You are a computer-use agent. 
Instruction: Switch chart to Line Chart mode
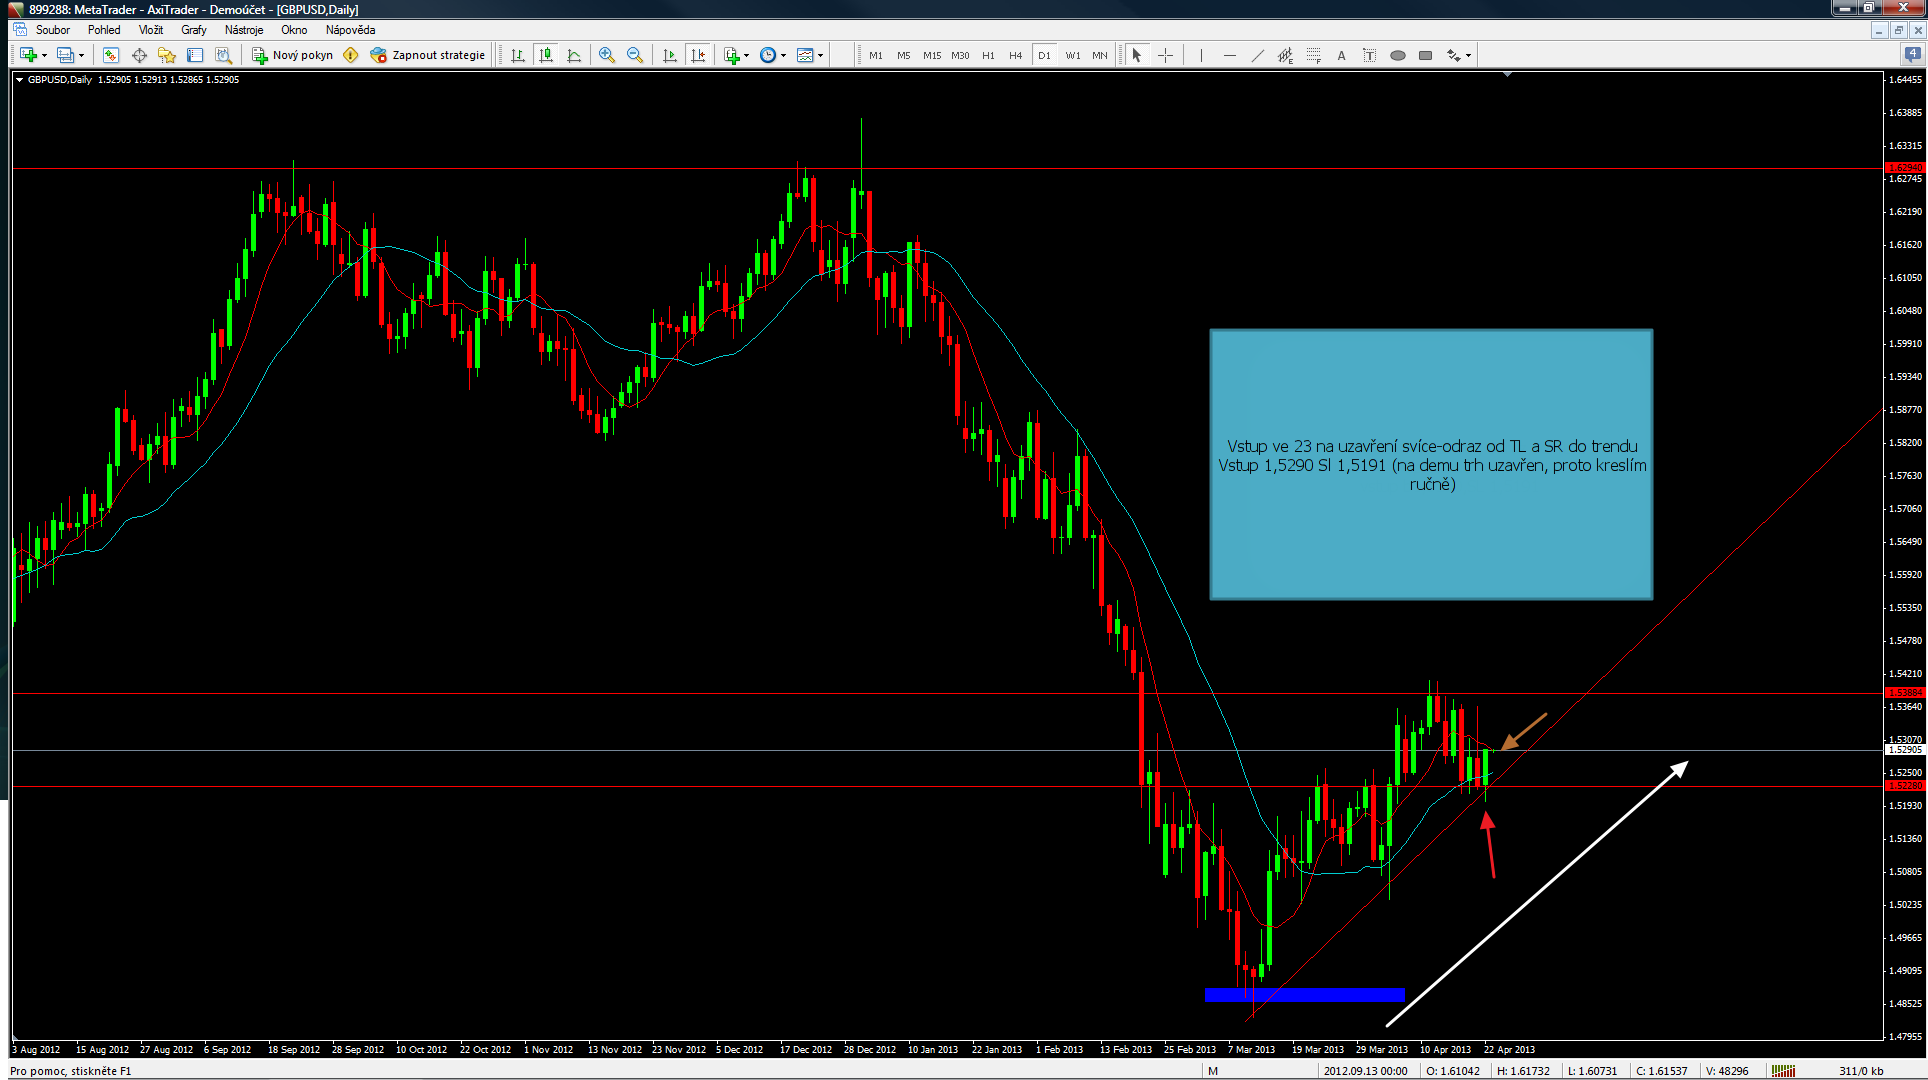(x=574, y=55)
